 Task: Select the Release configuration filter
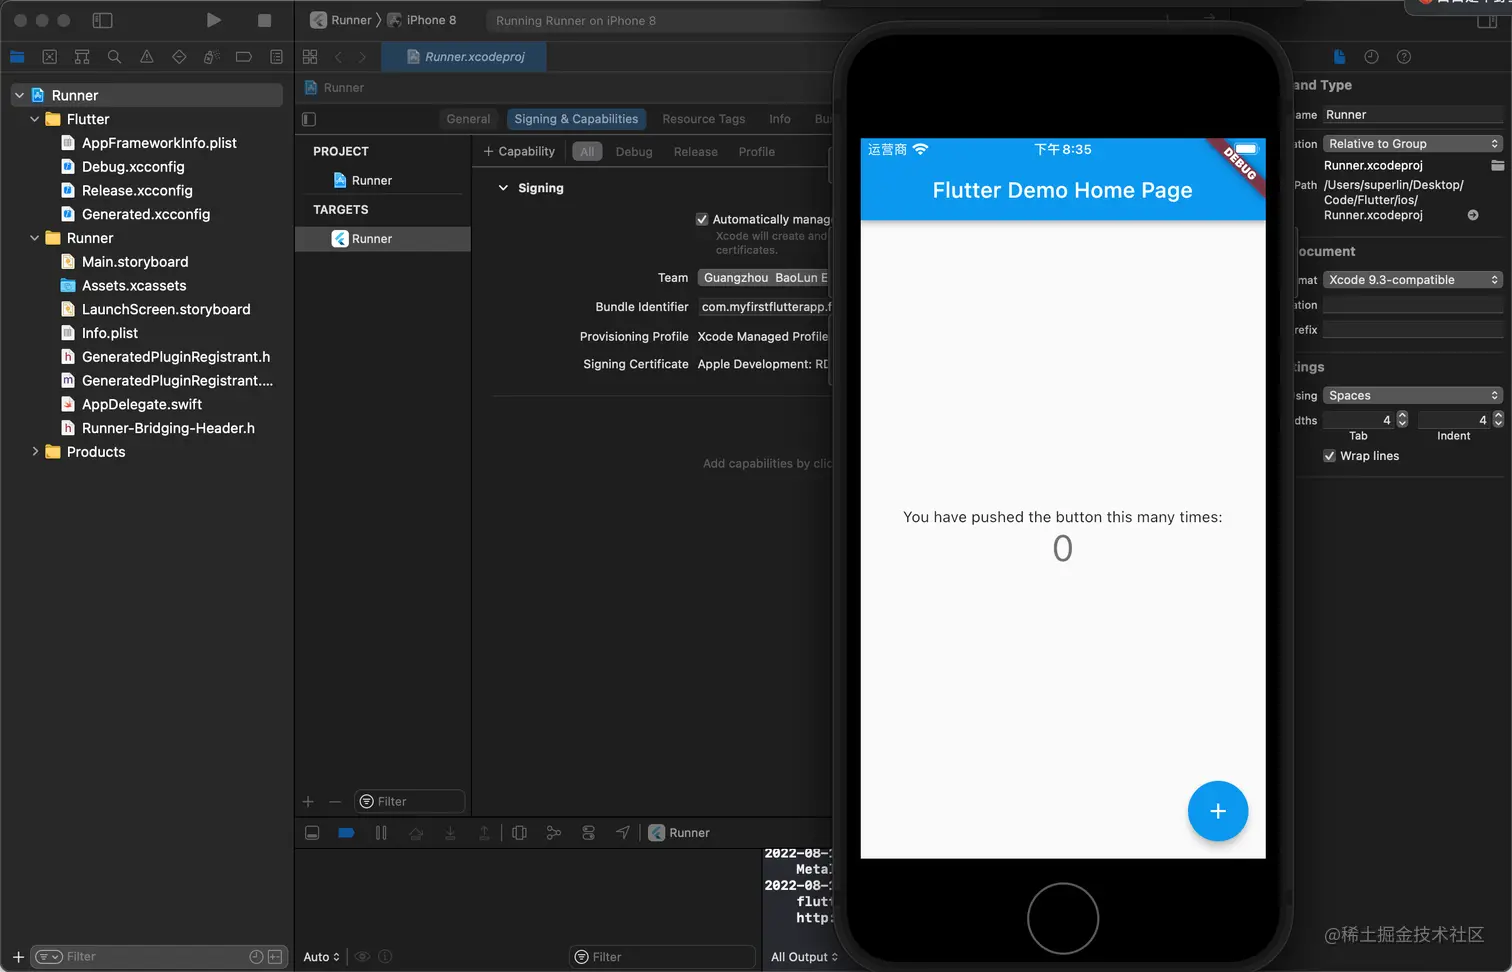tap(696, 152)
